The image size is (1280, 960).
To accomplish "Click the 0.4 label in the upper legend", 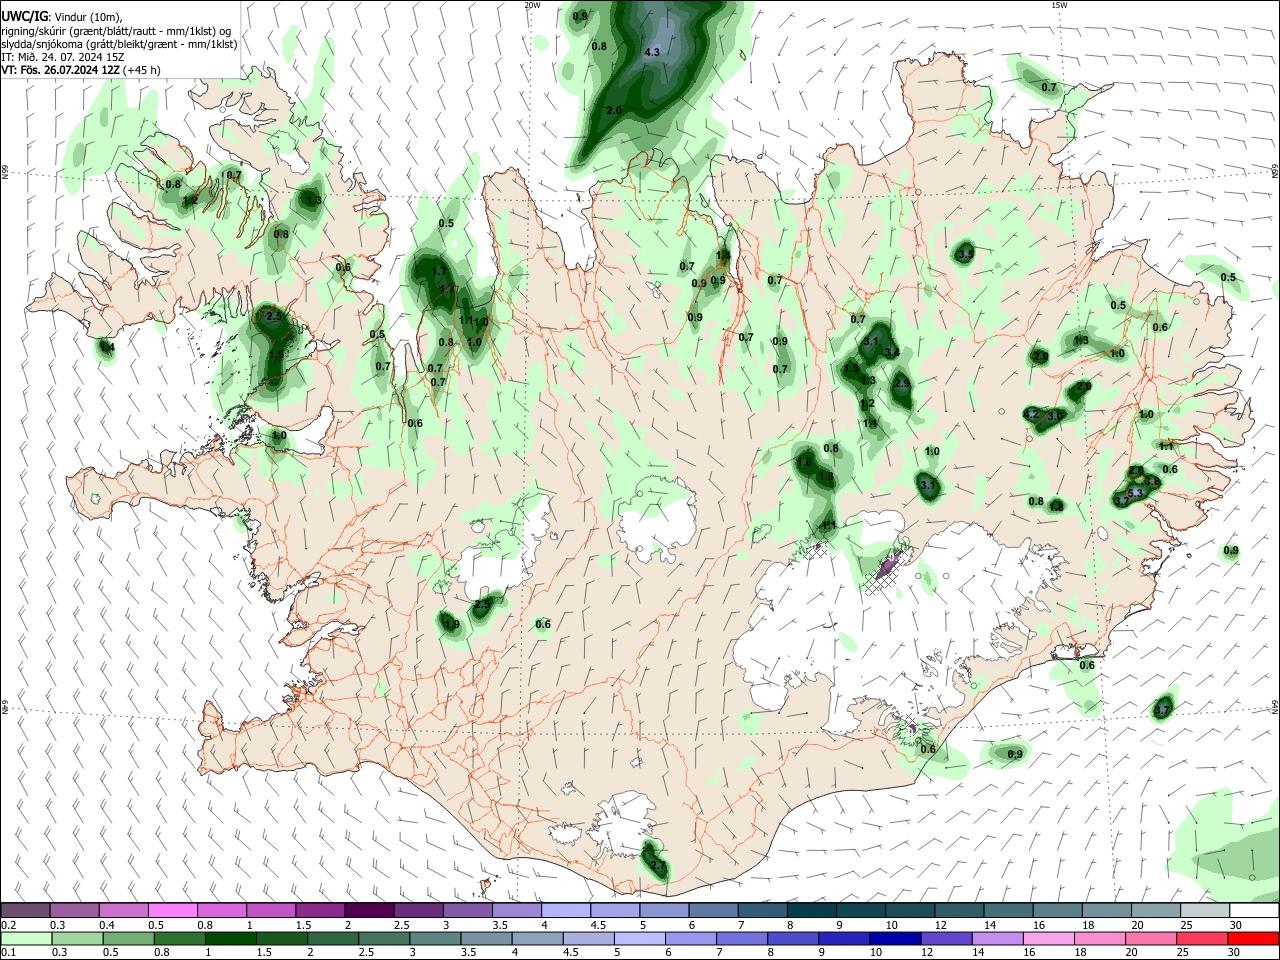I will tap(107, 925).
